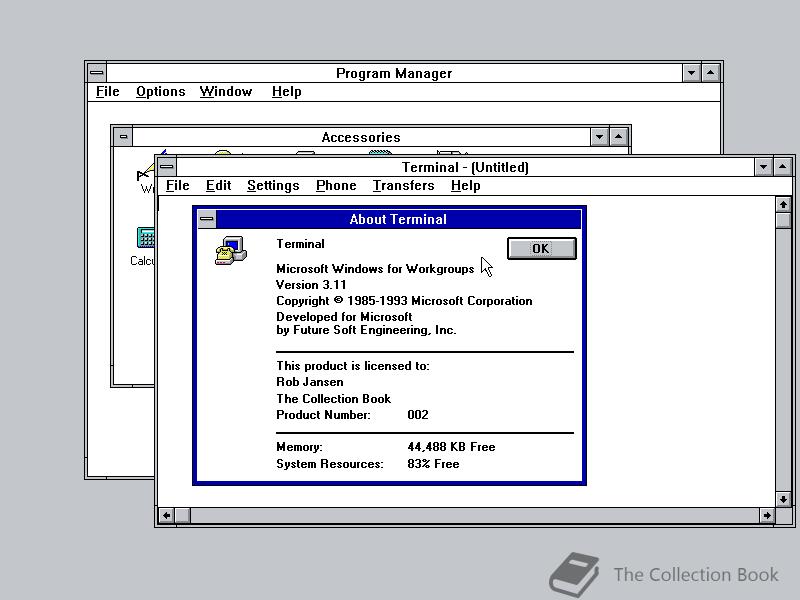Select the Calculator icon in Accessories

coord(145,238)
